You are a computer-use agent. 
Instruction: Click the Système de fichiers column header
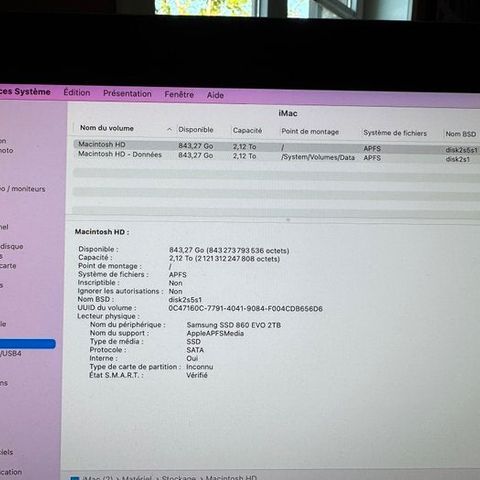(395, 133)
